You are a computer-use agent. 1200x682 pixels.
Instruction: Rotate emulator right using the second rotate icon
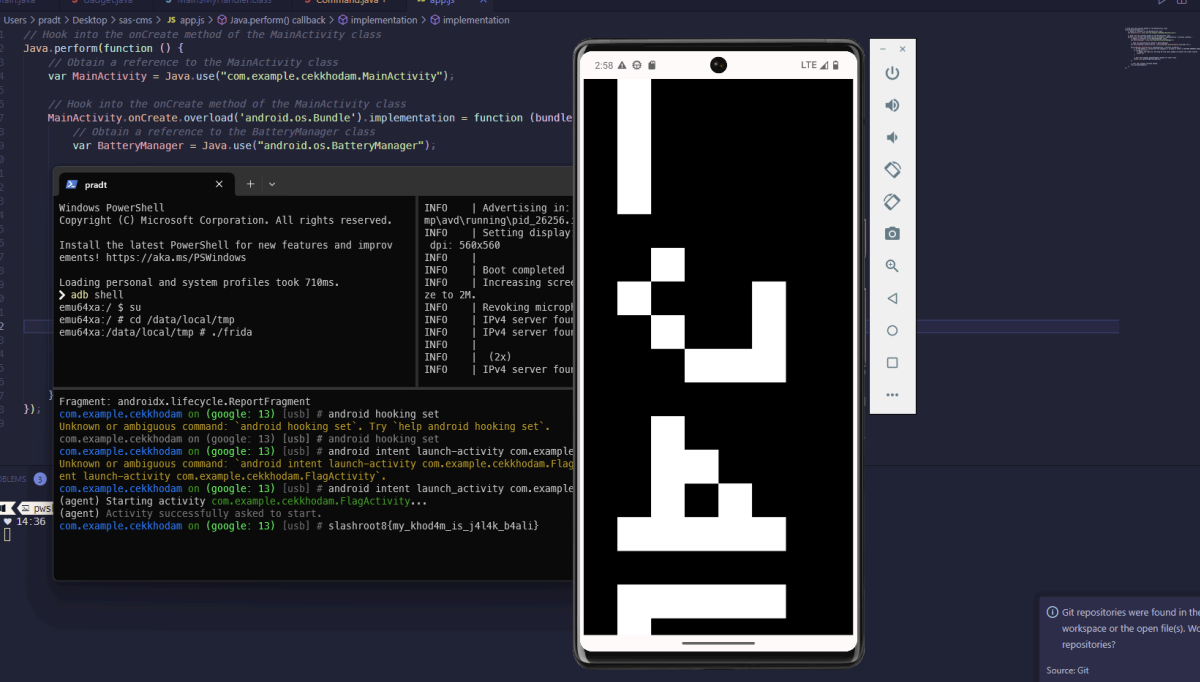[892, 202]
